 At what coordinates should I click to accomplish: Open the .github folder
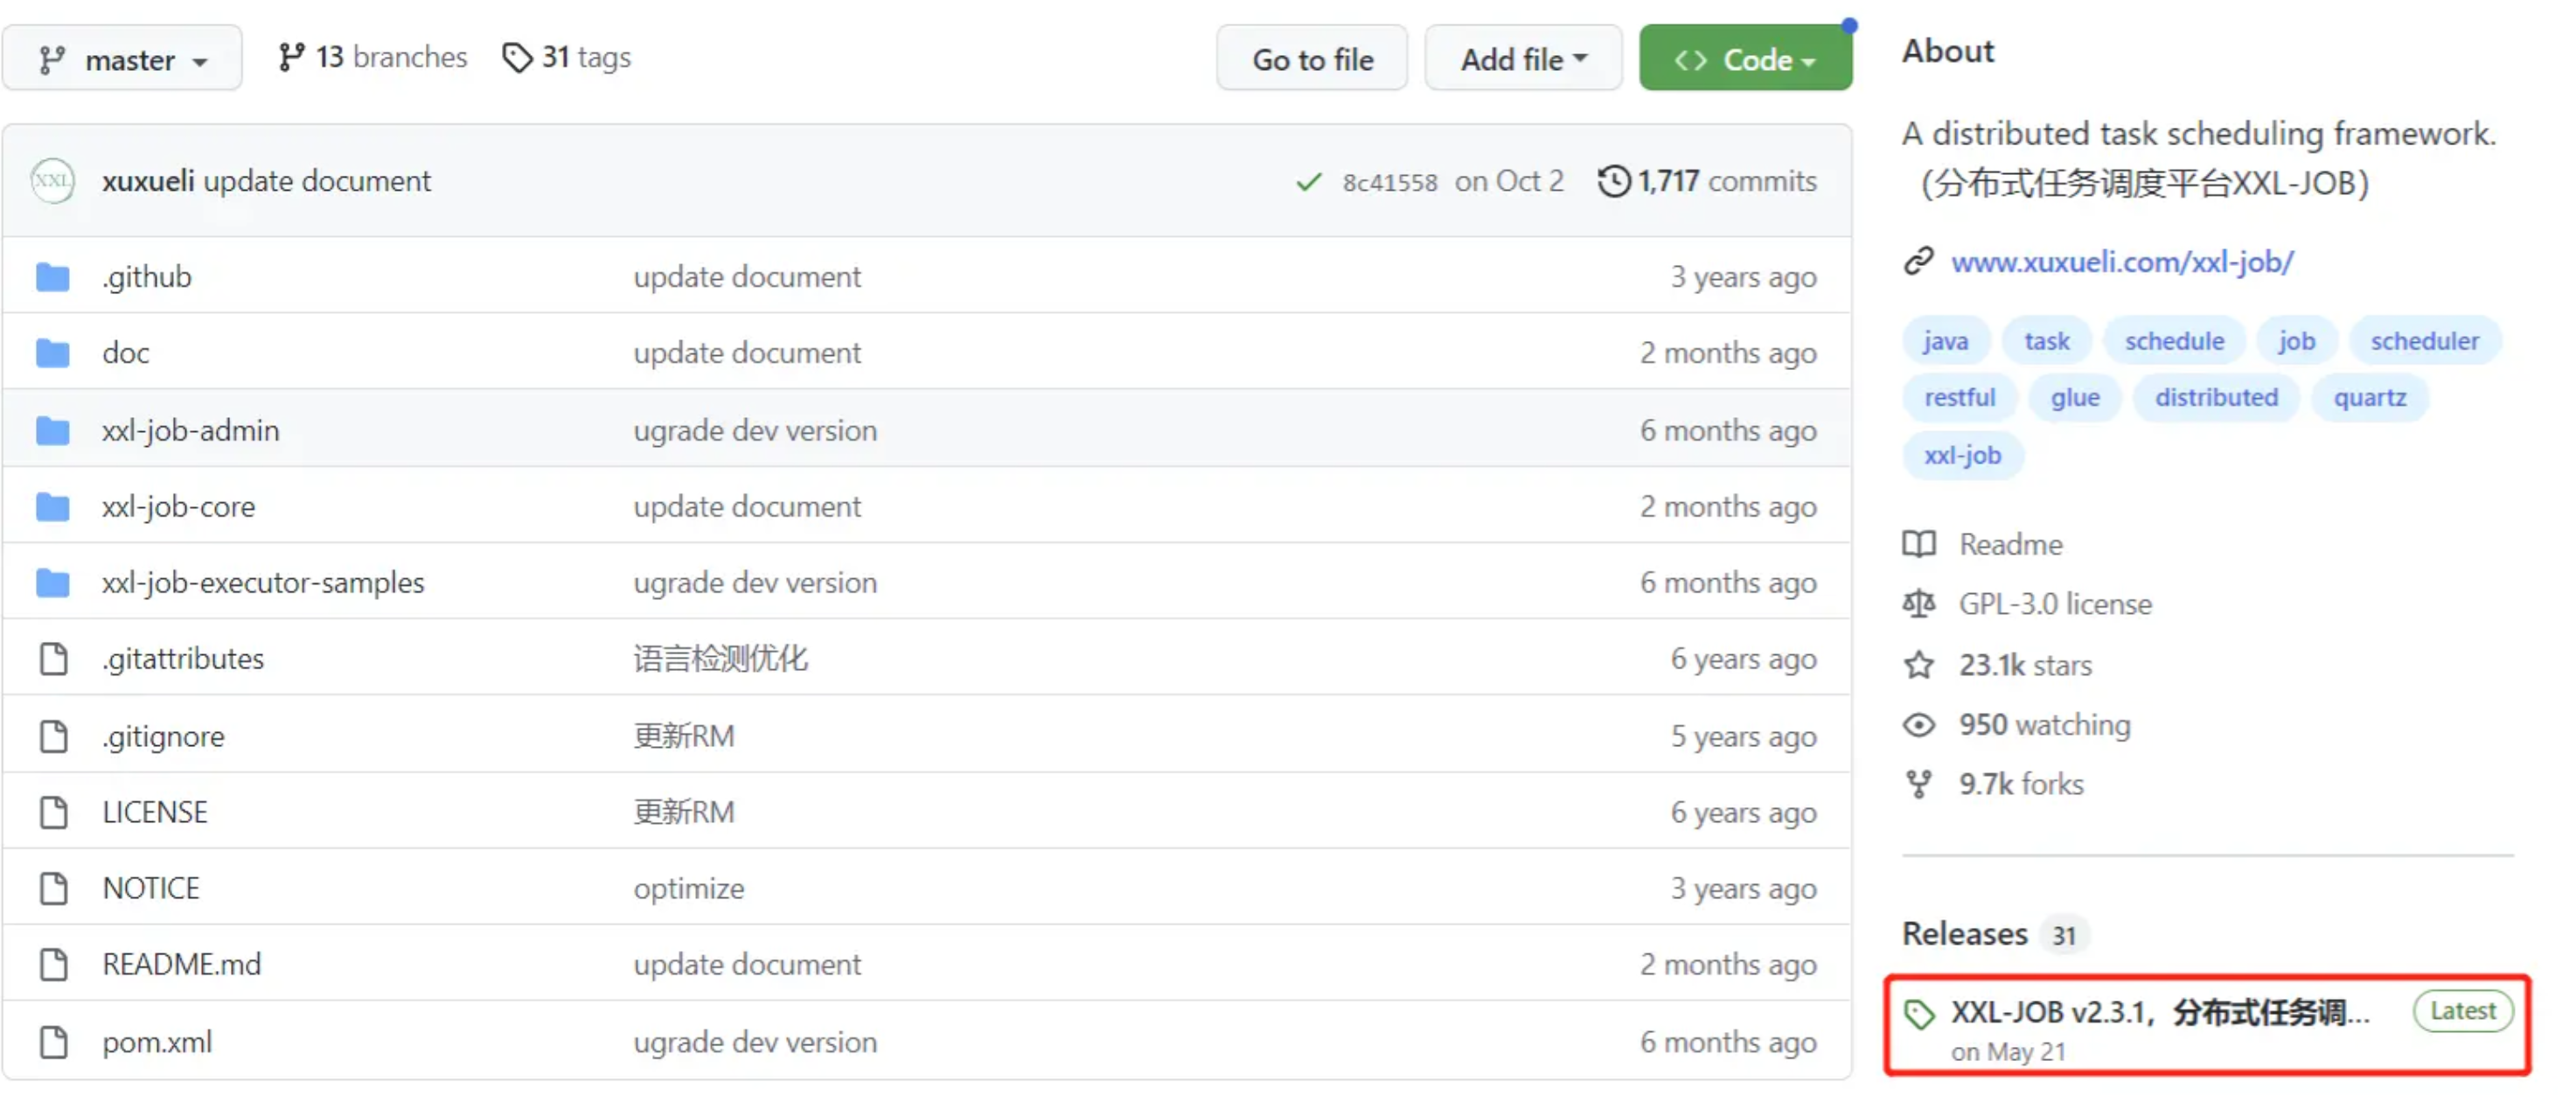point(146,277)
